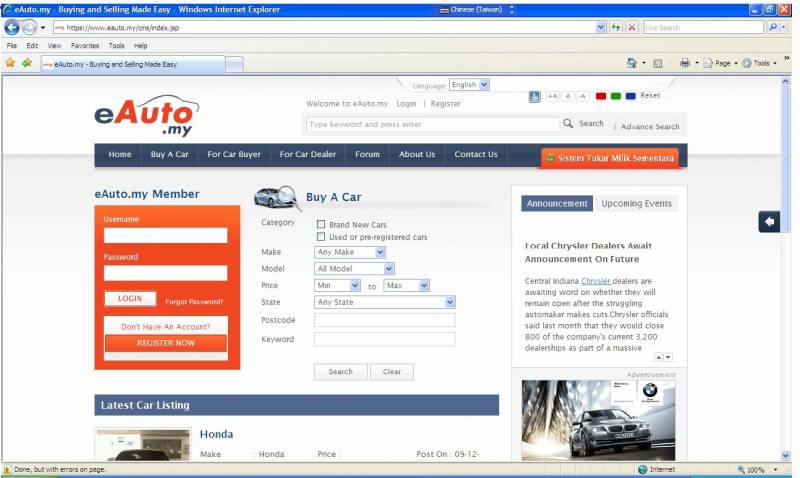The image size is (800, 478).
Task: Click the error warning icon in status bar
Action: pos(7,469)
